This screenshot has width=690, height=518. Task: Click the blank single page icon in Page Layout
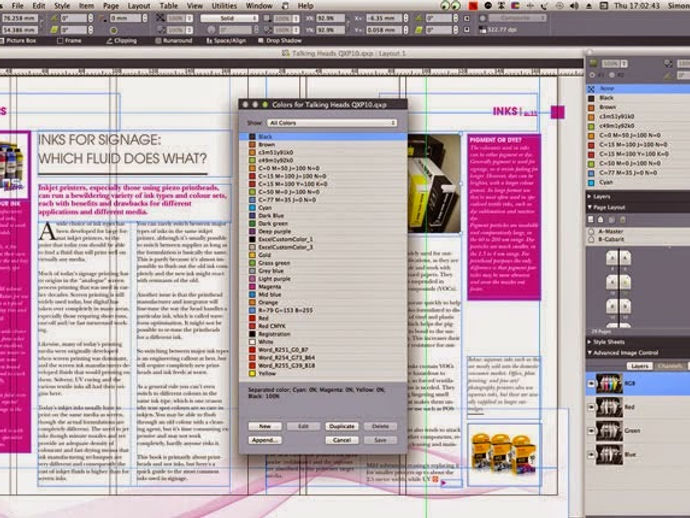pyautogui.click(x=591, y=219)
